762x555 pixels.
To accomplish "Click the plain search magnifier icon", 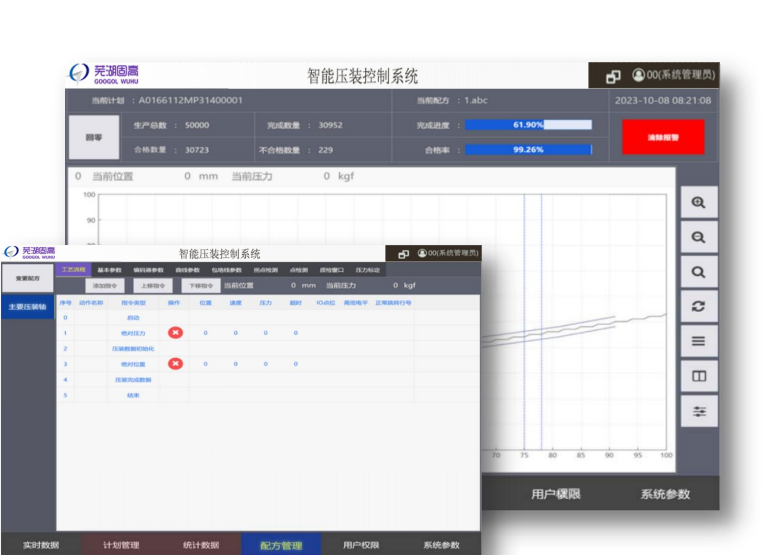I will 698,272.
